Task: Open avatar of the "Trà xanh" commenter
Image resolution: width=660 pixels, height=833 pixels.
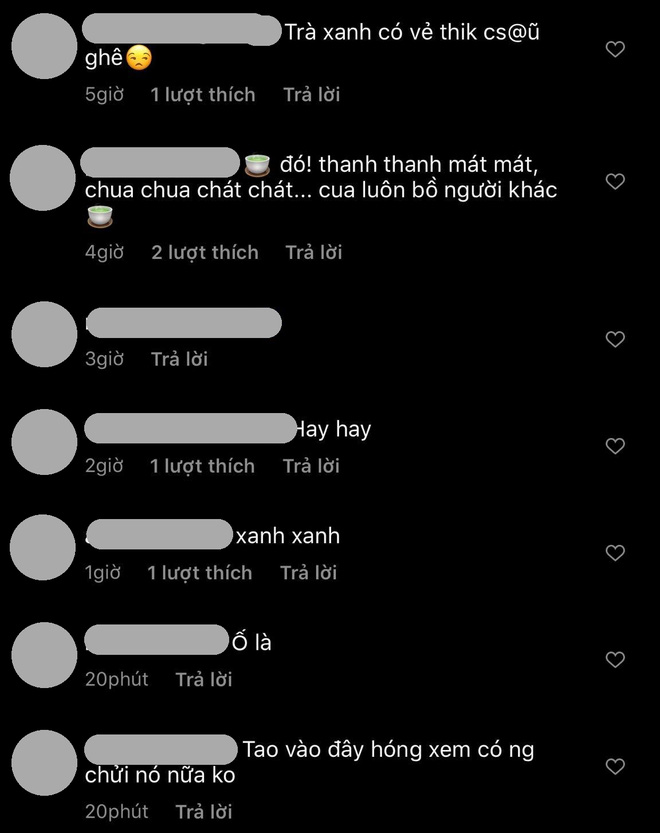Action: [x=44, y=46]
